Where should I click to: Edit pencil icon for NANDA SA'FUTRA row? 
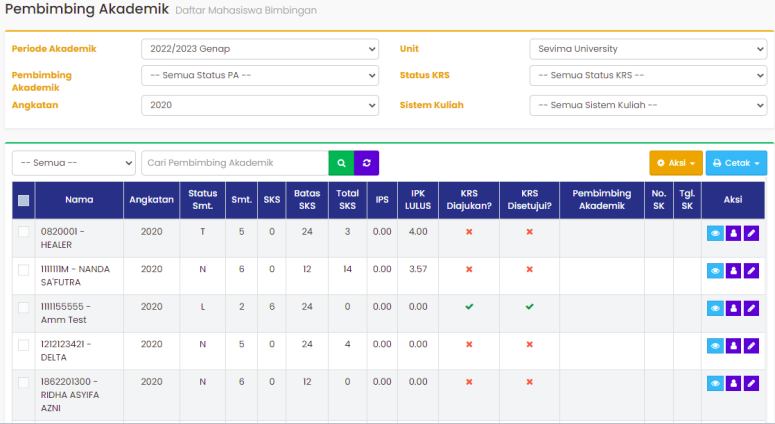[x=751, y=271]
